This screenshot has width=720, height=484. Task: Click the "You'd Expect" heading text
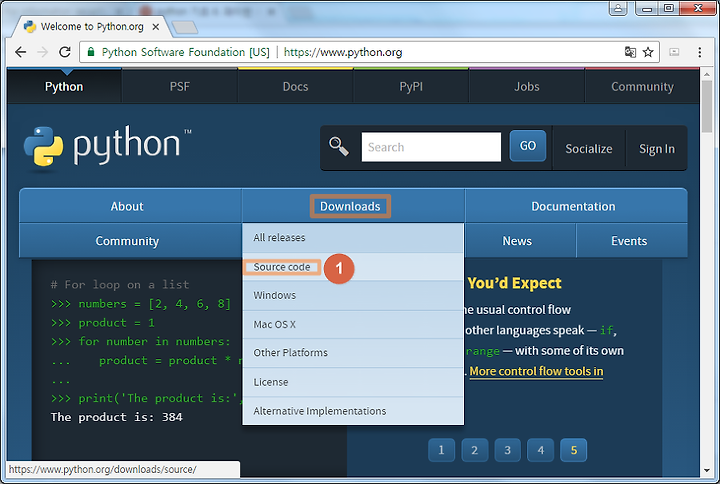[x=514, y=283]
